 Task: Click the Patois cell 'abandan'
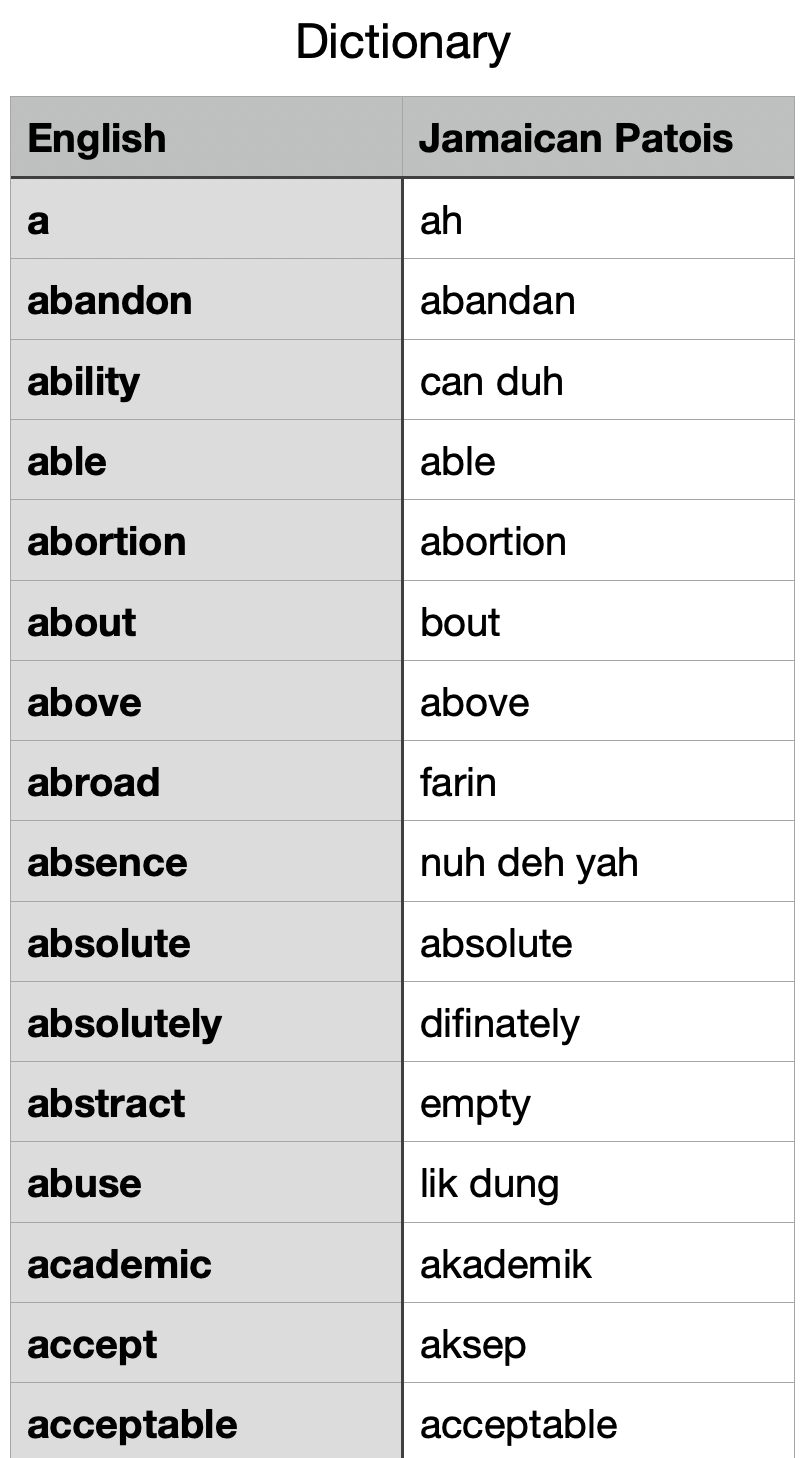tap(498, 301)
